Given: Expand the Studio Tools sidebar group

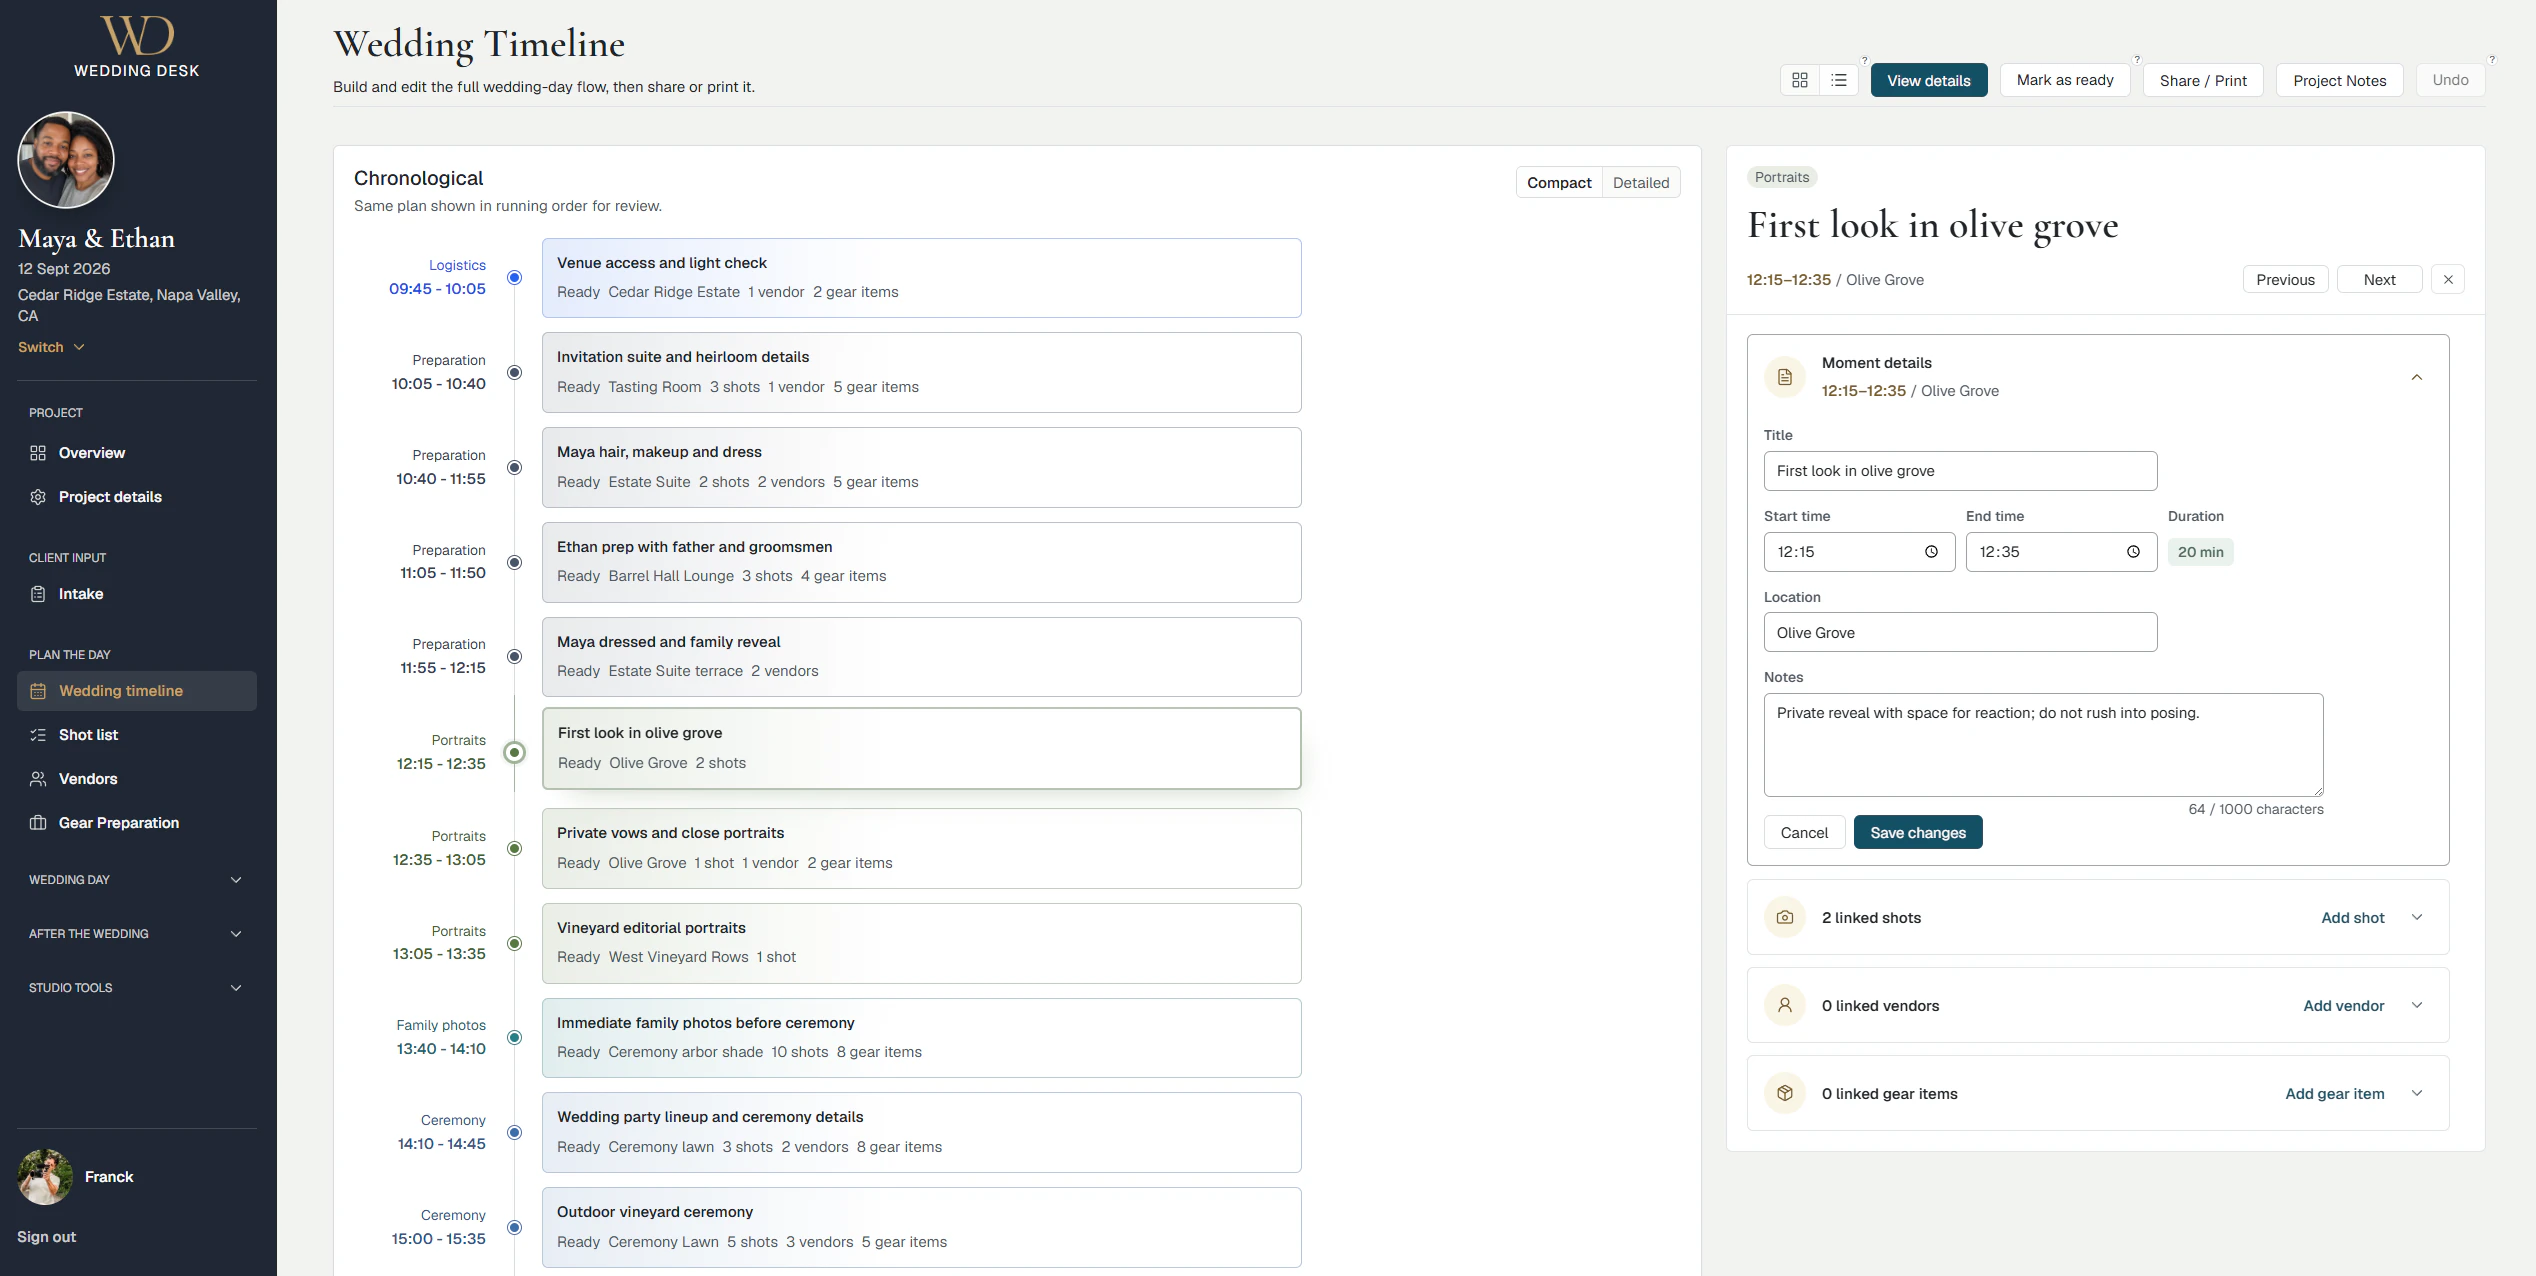Looking at the screenshot, I should tap(137, 988).
